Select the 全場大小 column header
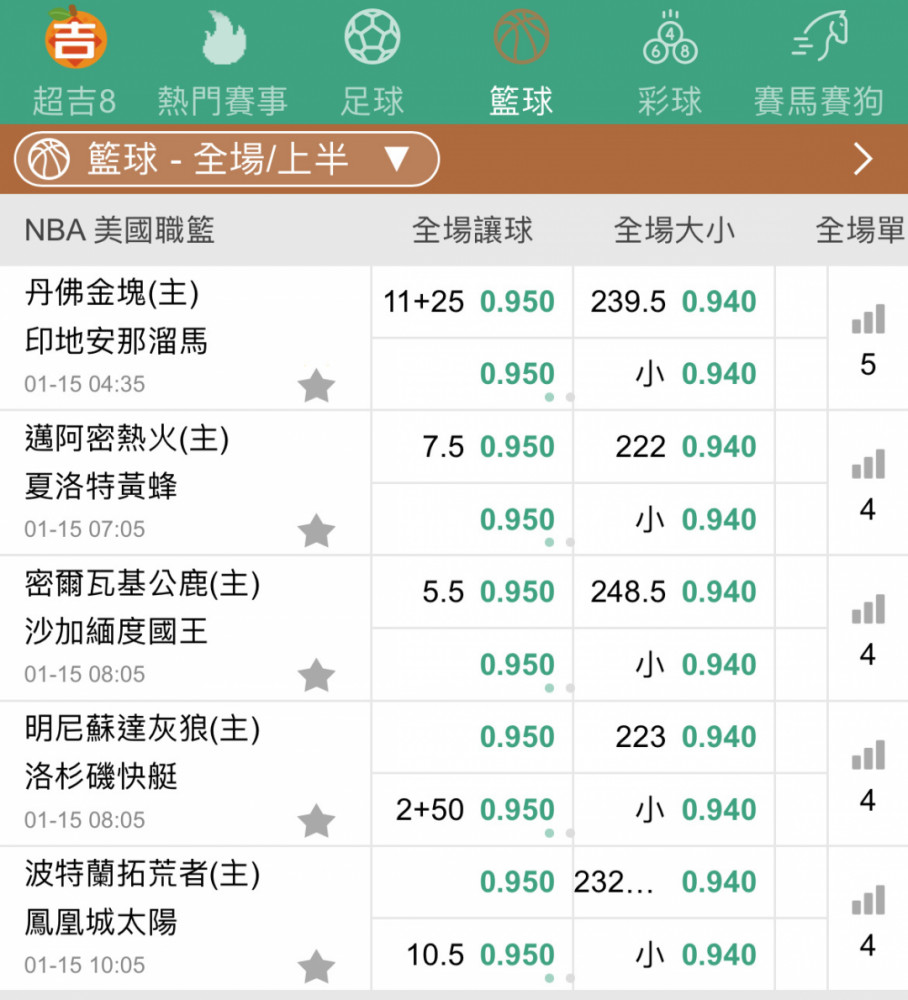Image resolution: width=908 pixels, height=1000 pixels. [674, 230]
